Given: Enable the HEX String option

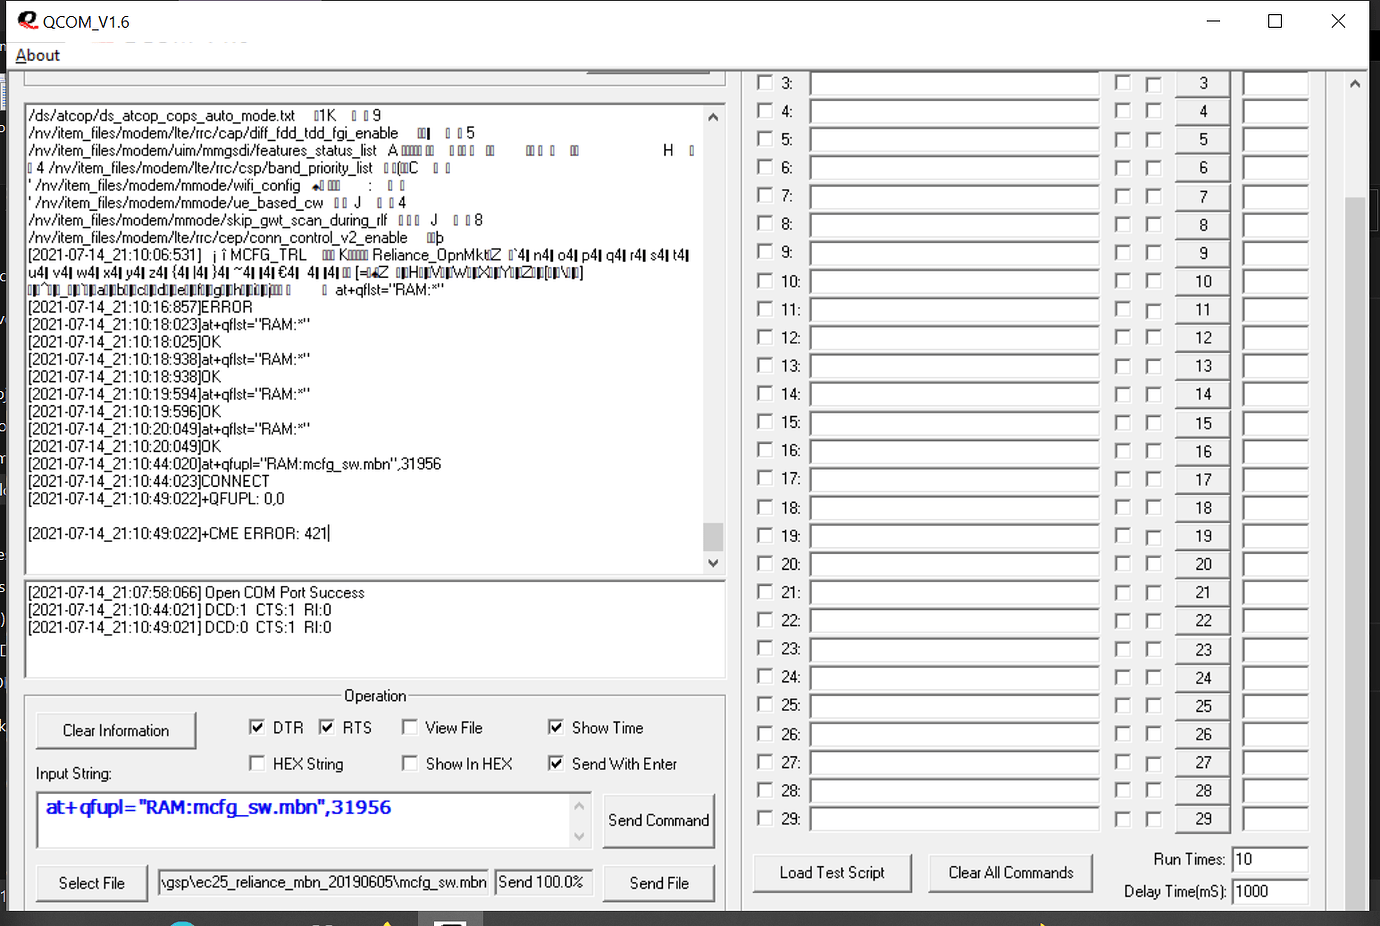Looking at the screenshot, I should (257, 763).
